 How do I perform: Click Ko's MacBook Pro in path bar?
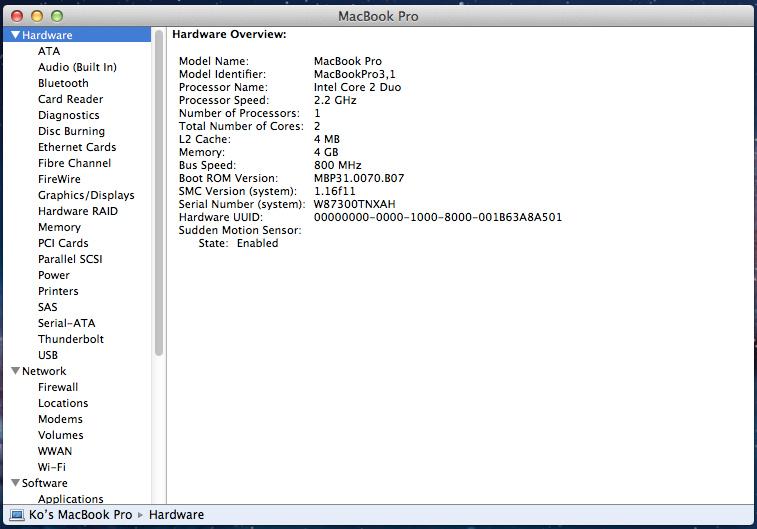coord(80,515)
